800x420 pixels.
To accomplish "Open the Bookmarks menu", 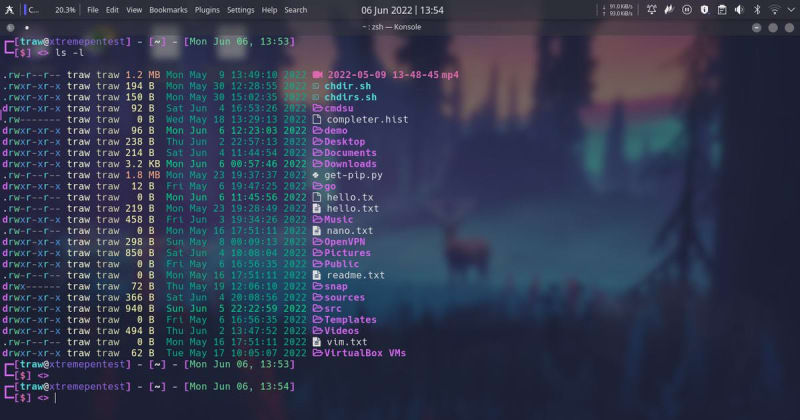I will pos(166,9).
